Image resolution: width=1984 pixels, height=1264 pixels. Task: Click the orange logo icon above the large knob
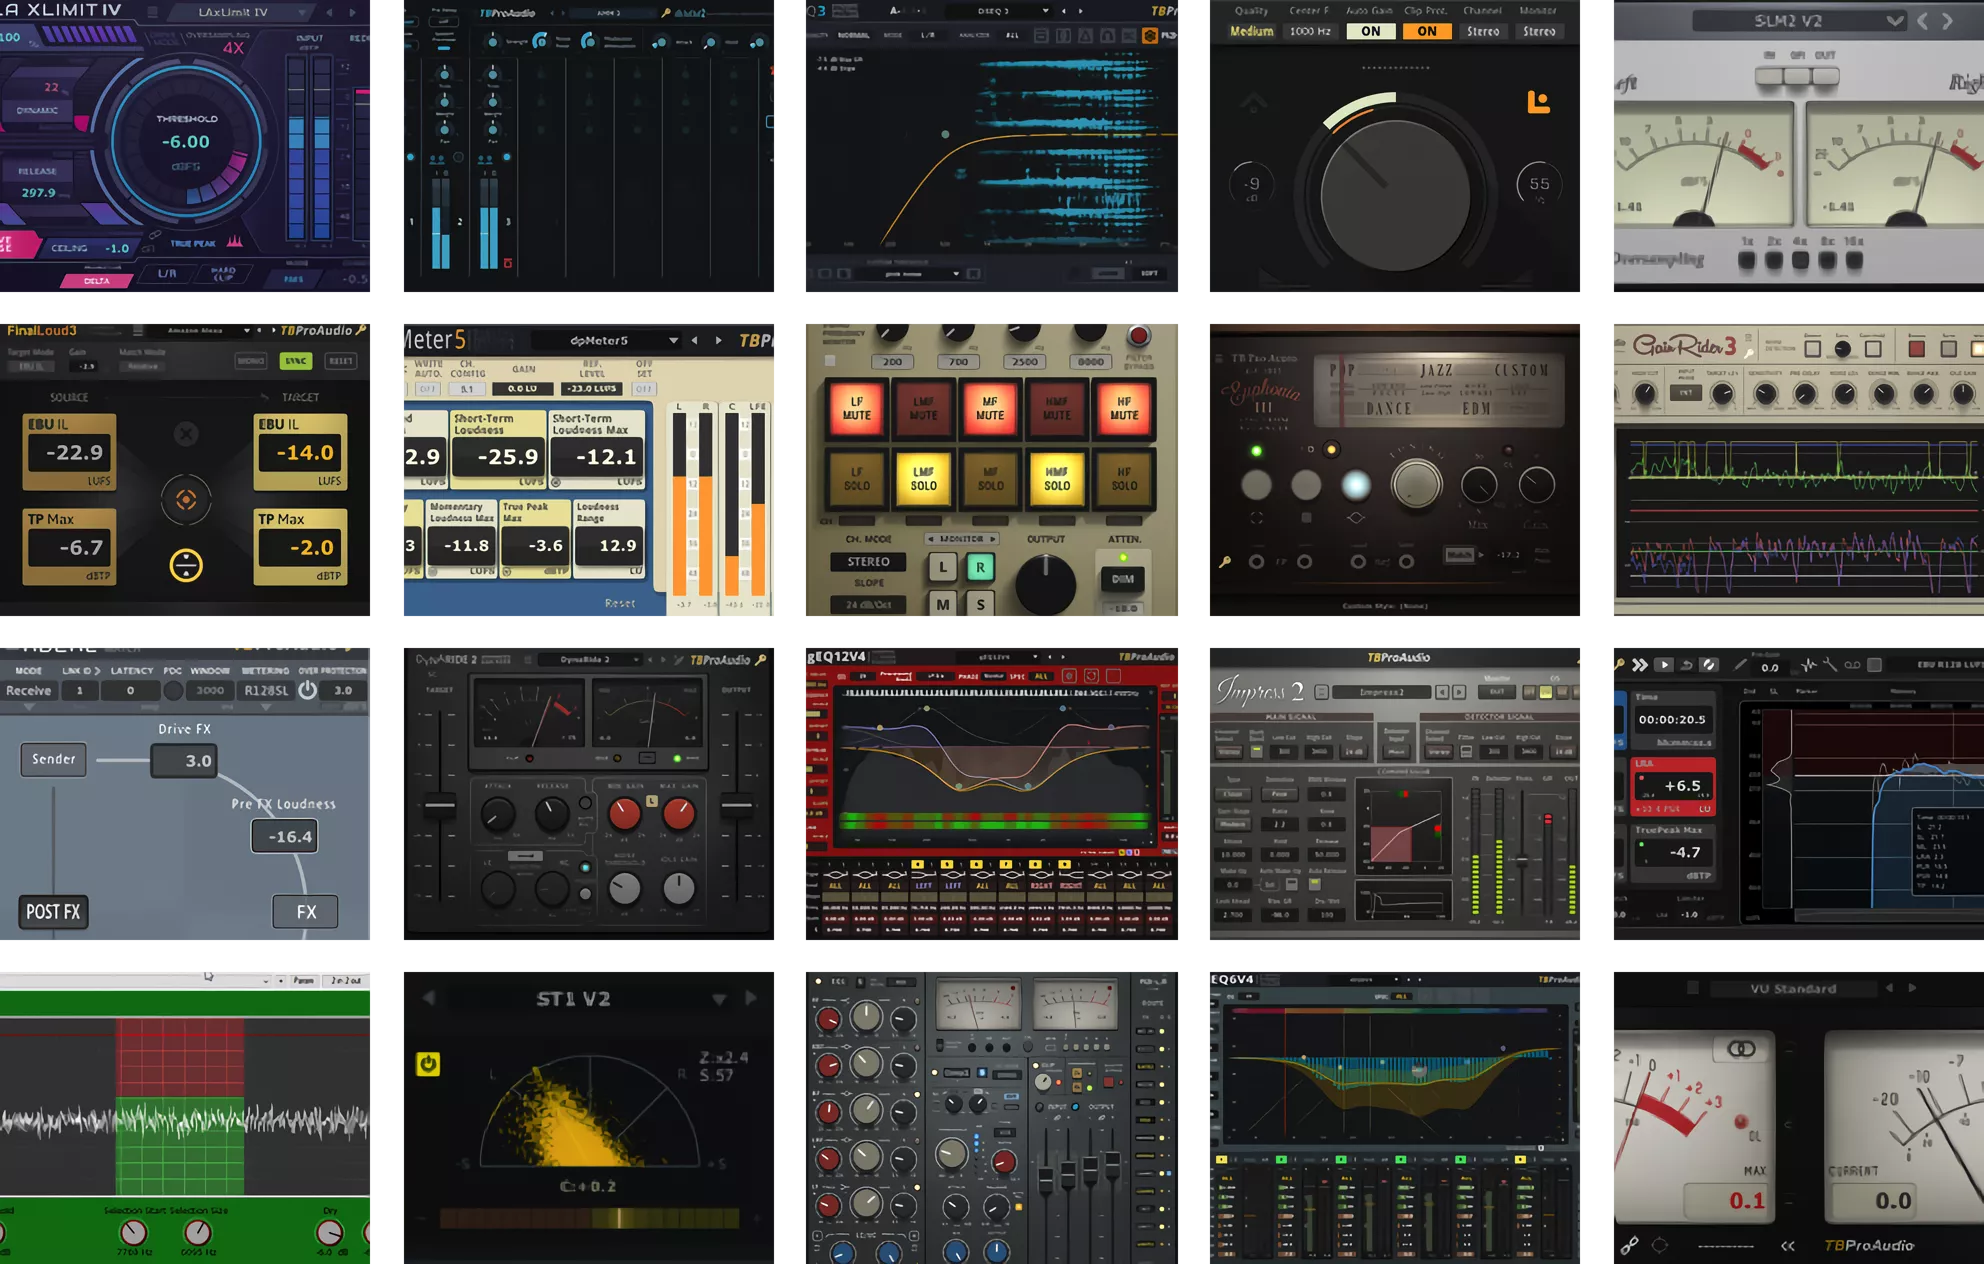click(1538, 101)
